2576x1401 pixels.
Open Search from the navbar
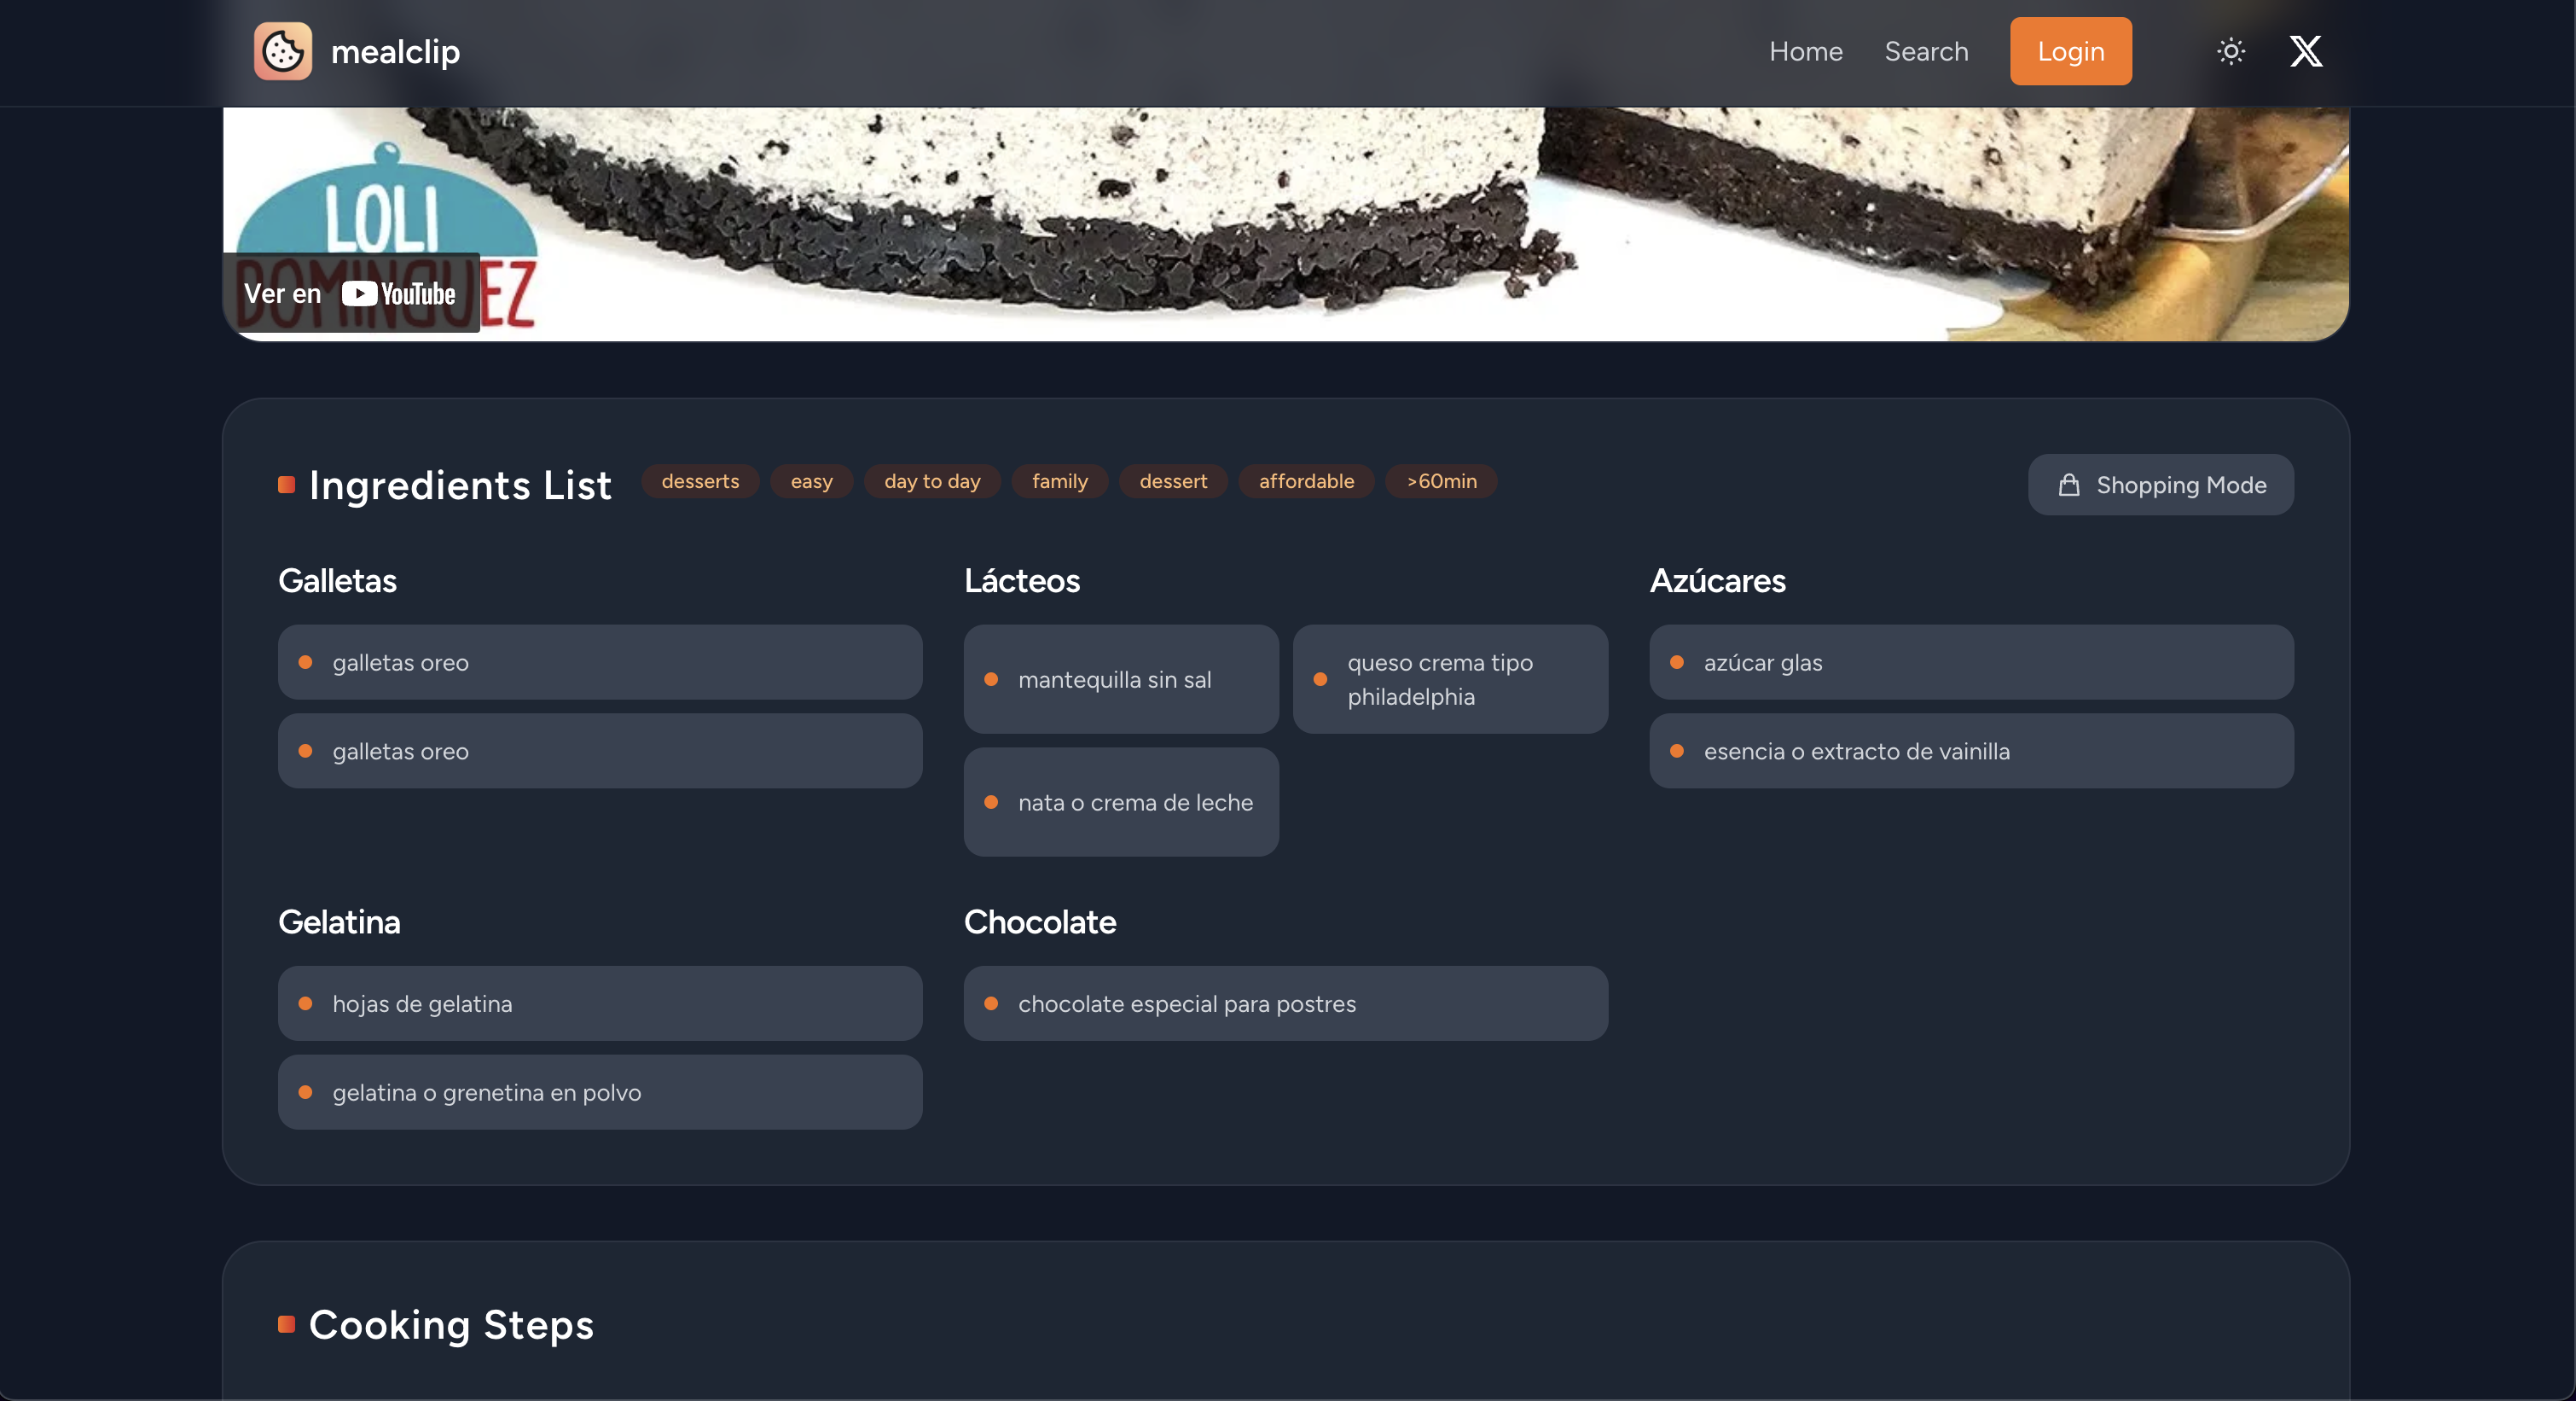point(1925,51)
